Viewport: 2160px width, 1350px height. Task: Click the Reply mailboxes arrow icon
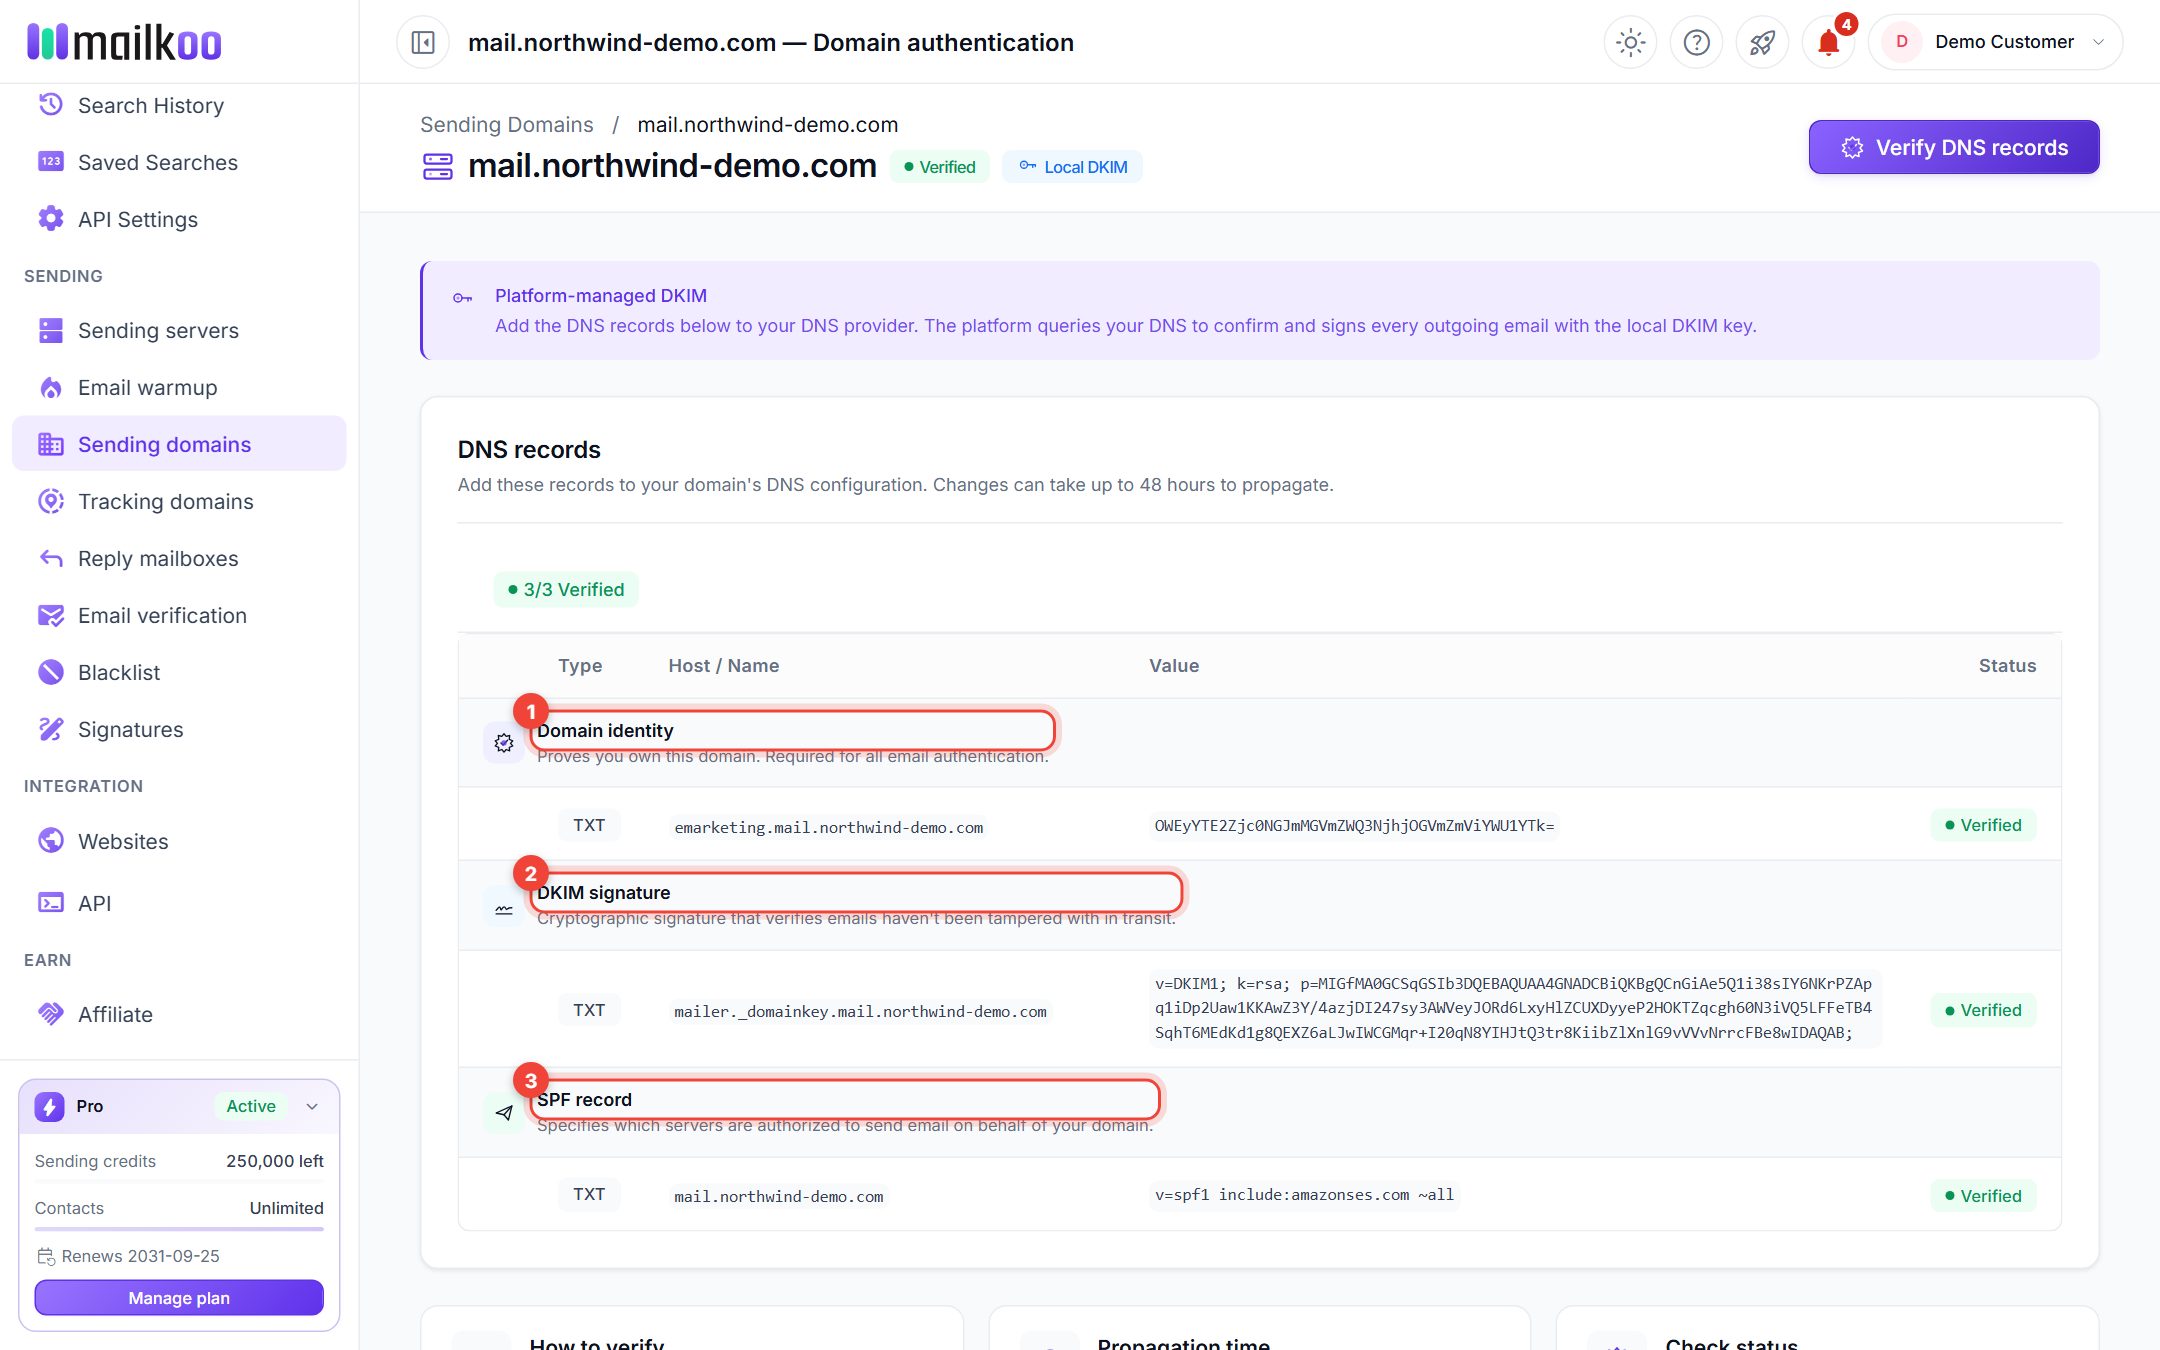coord(50,558)
